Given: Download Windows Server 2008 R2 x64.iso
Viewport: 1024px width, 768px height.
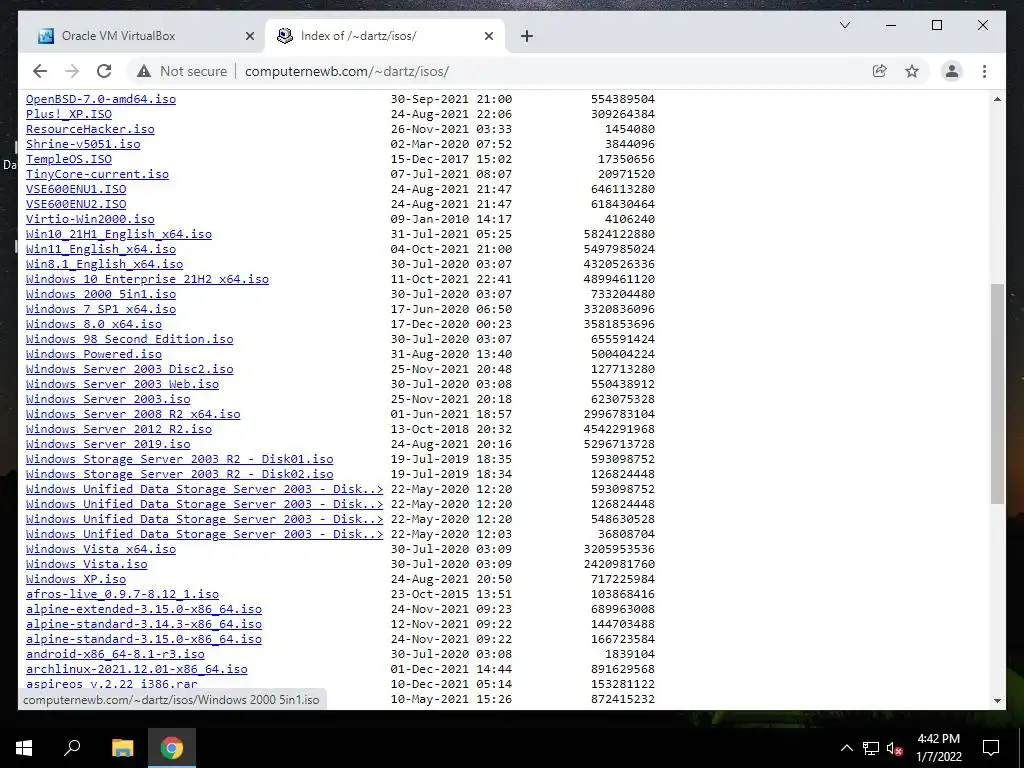Looking at the screenshot, I should 133,415.
